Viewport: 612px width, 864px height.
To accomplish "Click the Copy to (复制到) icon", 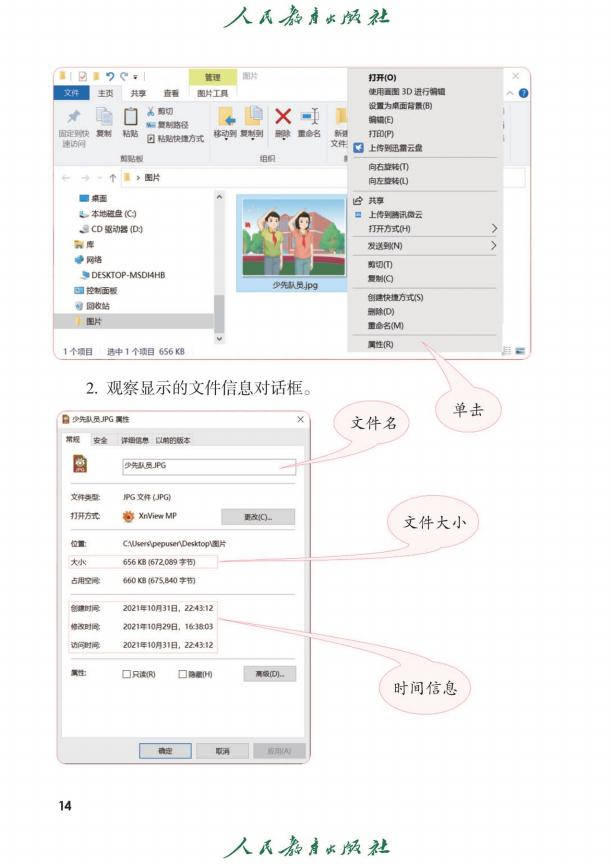I will (x=253, y=116).
